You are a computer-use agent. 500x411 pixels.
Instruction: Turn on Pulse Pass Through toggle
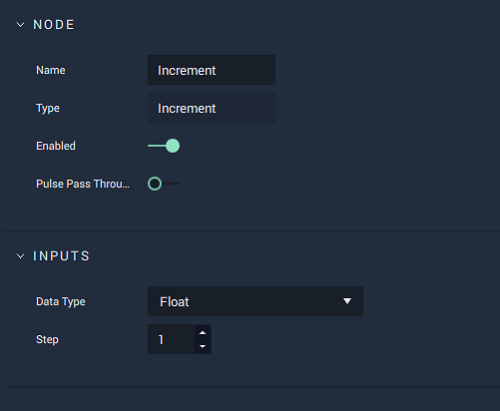(164, 184)
